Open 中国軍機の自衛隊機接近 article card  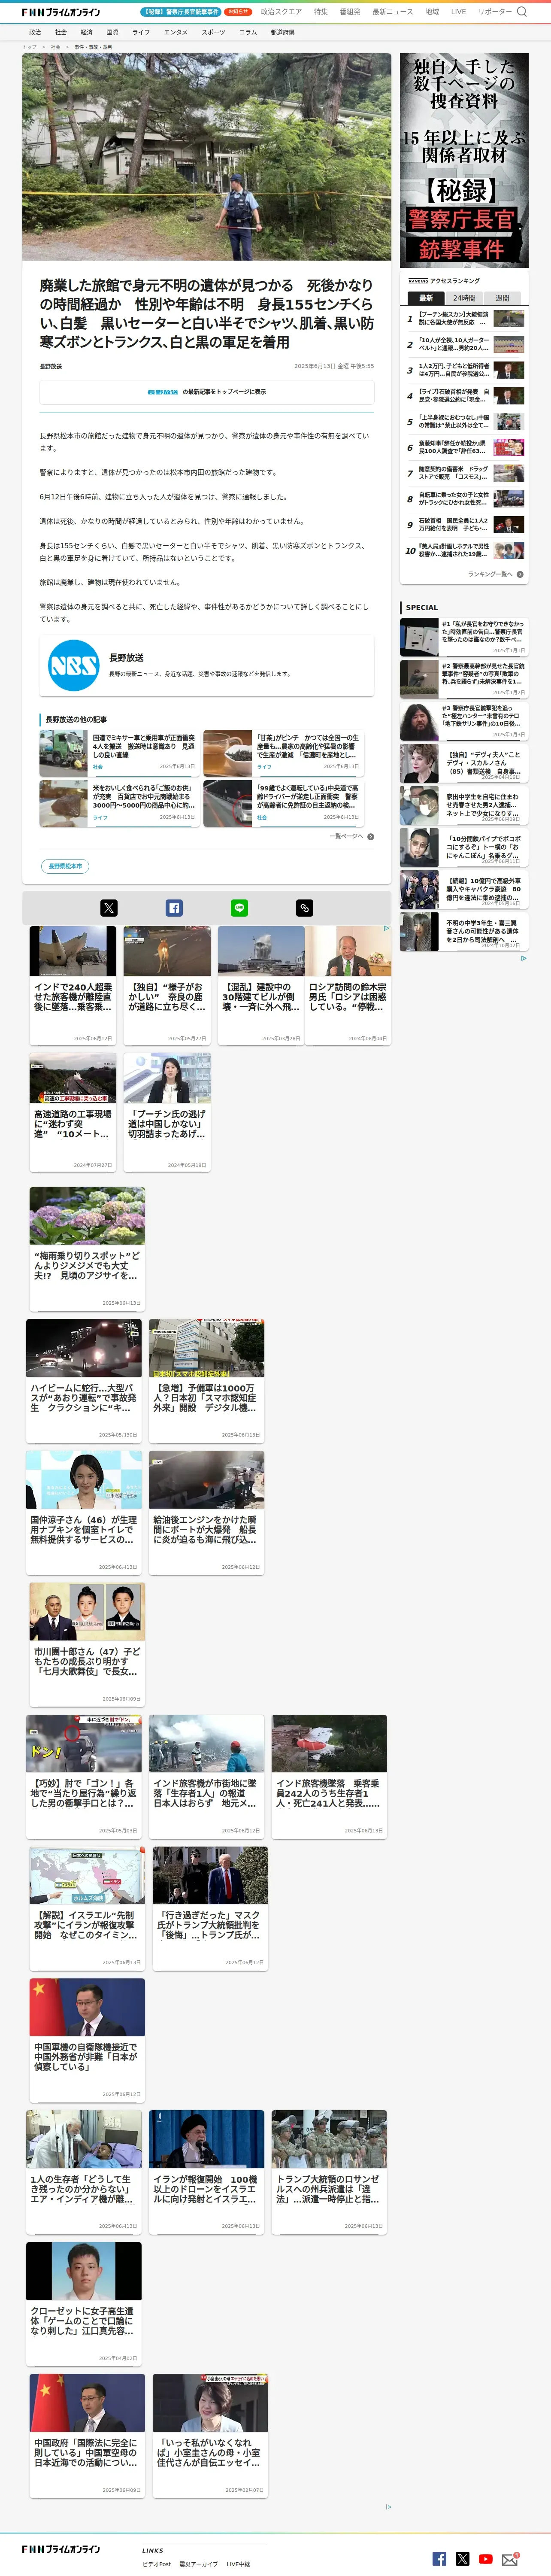click(87, 2040)
